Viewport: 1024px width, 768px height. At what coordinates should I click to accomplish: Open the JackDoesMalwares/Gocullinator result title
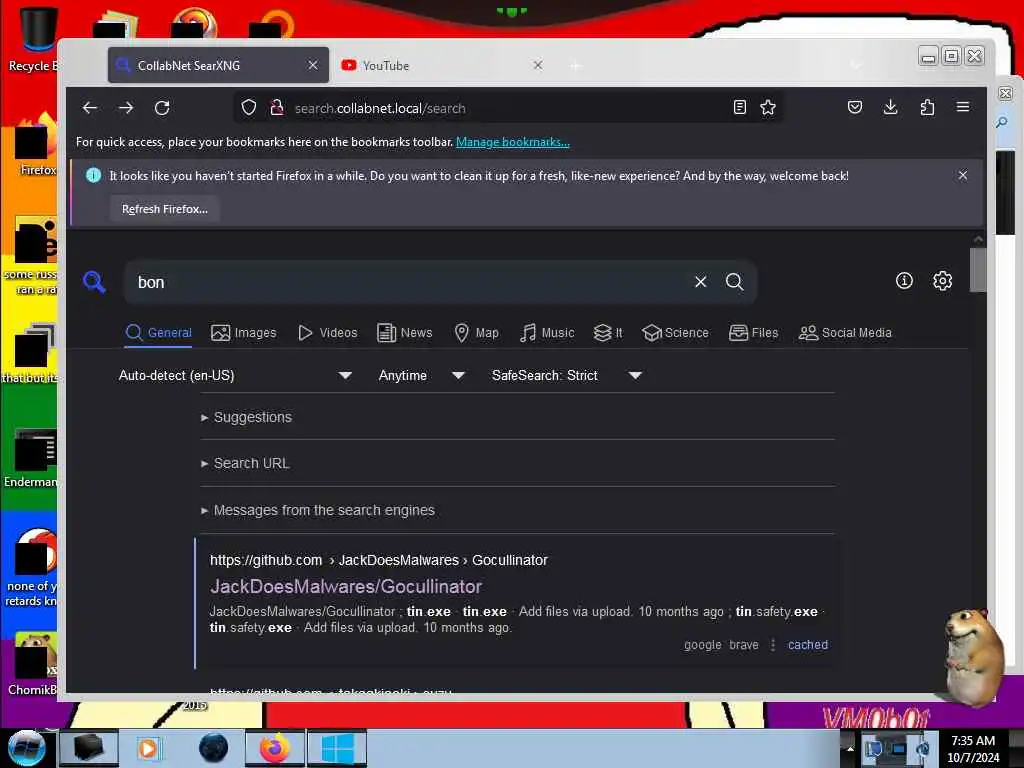[x=345, y=586]
